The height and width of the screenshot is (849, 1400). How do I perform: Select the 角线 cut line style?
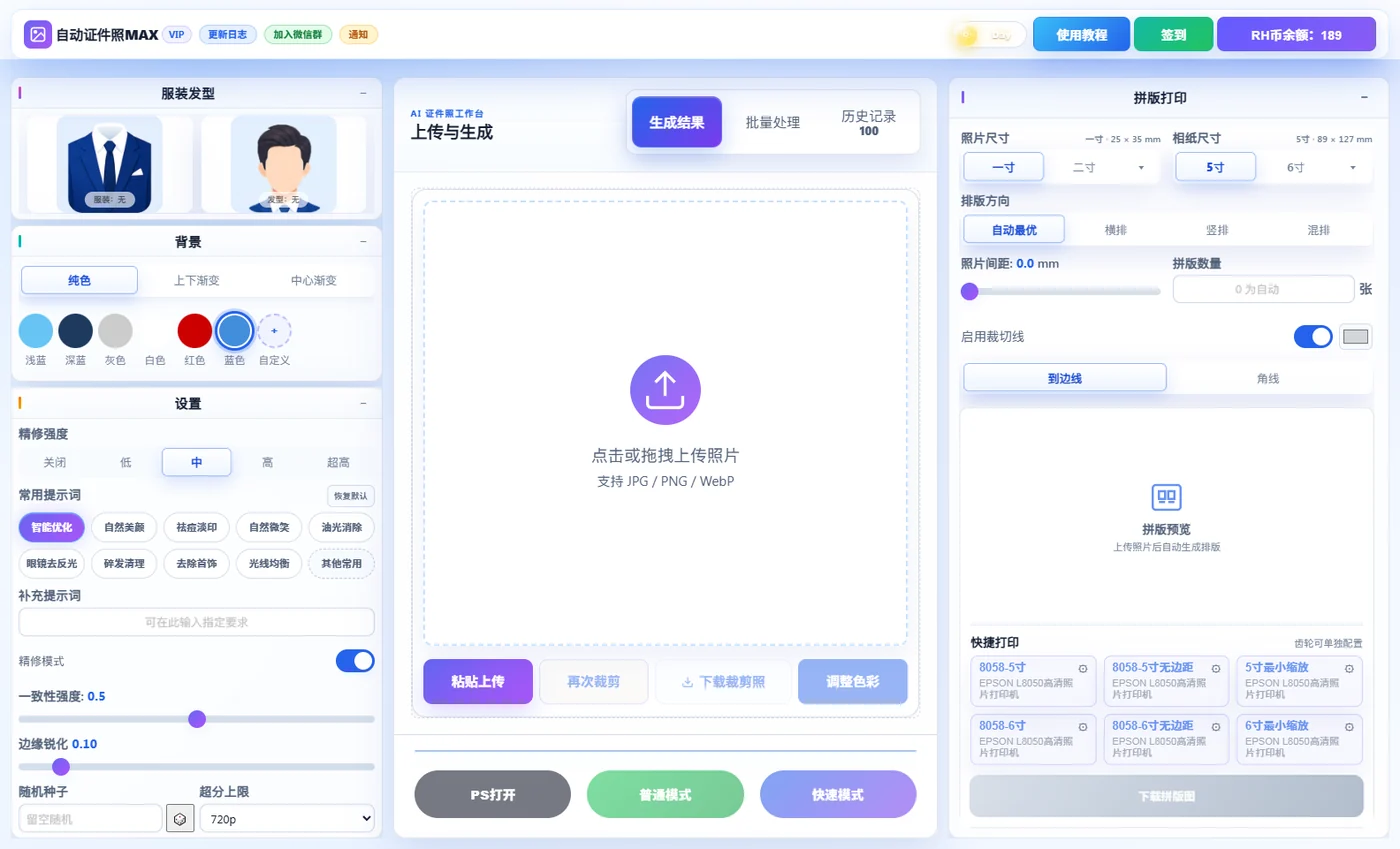1268,378
